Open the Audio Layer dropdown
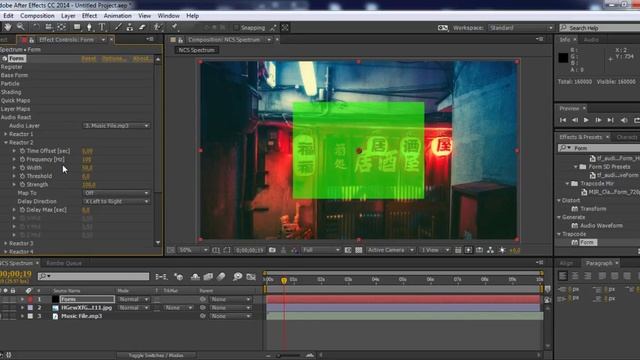 [117, 126]
